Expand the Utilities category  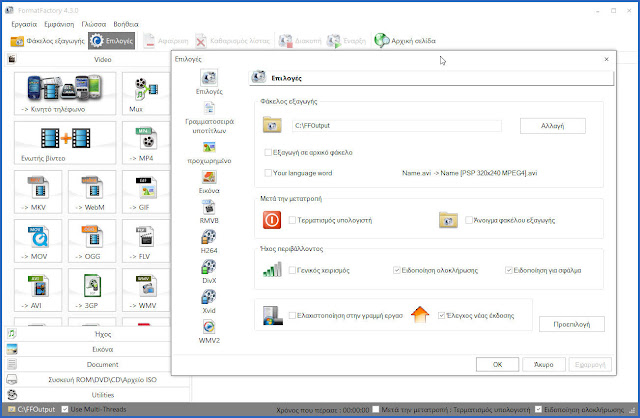[x=98, y=395]
